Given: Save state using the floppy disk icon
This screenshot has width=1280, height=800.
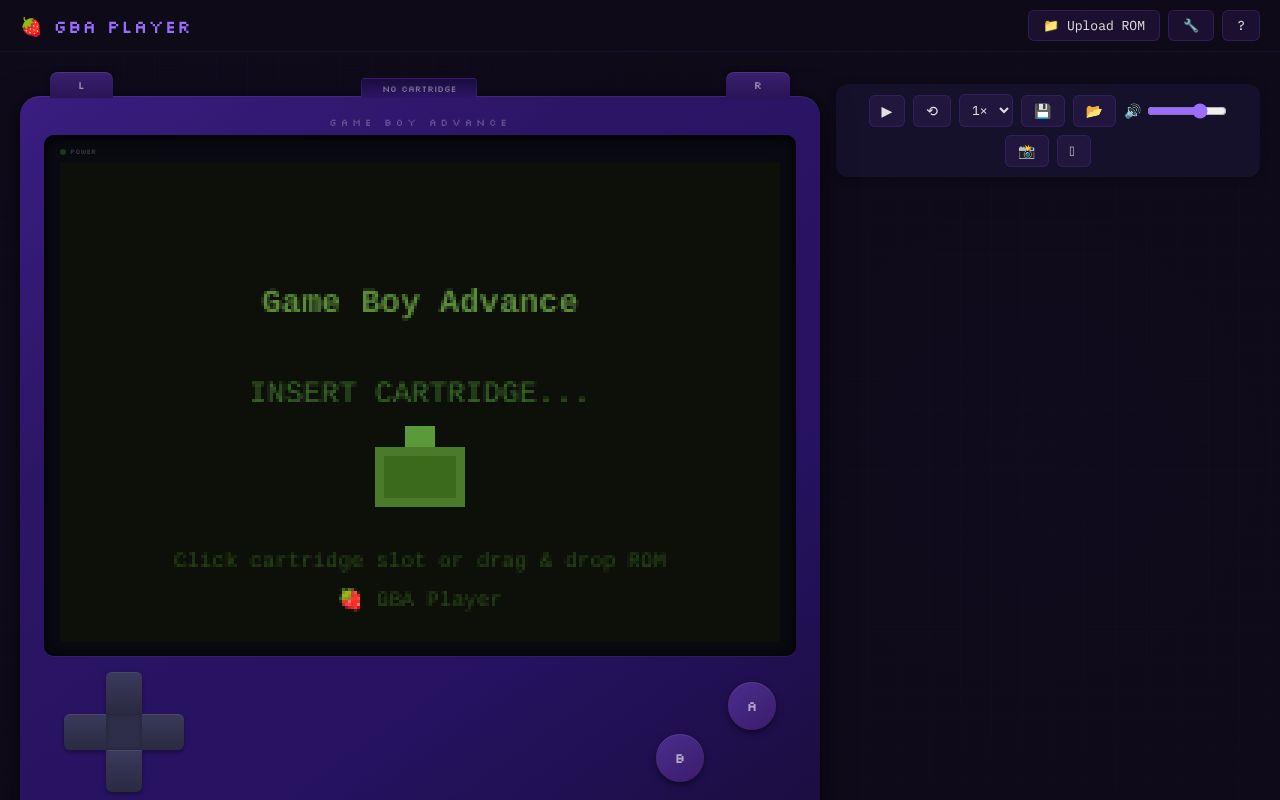Looking at the screenshot, I should pyautogui.click(x=1043, y=111).
